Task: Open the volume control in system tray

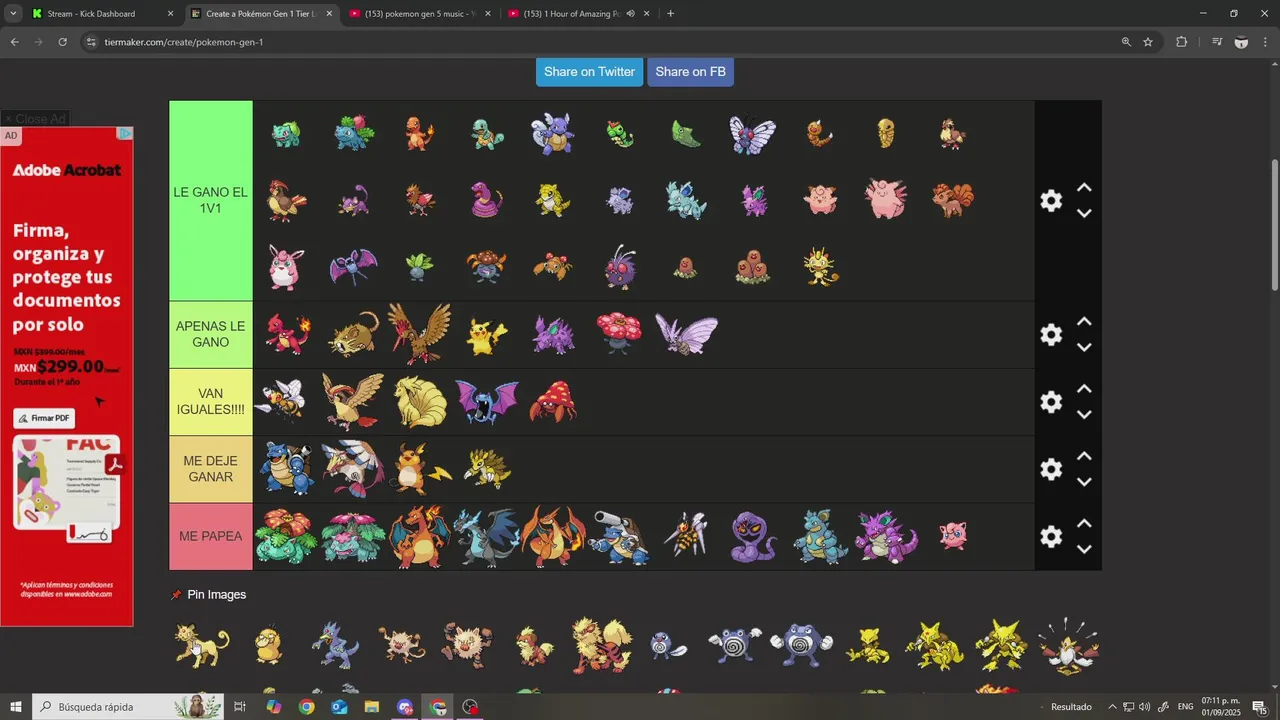Action: point(1144,706)
